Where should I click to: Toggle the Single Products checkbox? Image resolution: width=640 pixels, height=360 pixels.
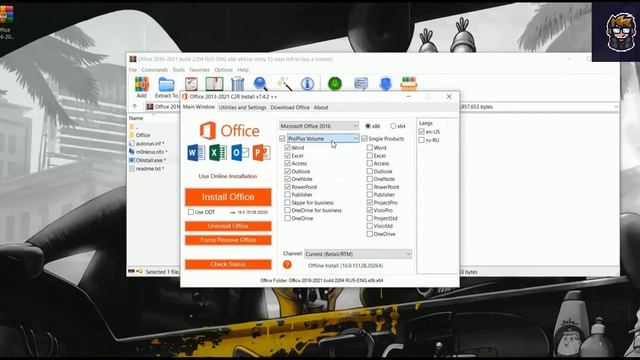(364, 139)
